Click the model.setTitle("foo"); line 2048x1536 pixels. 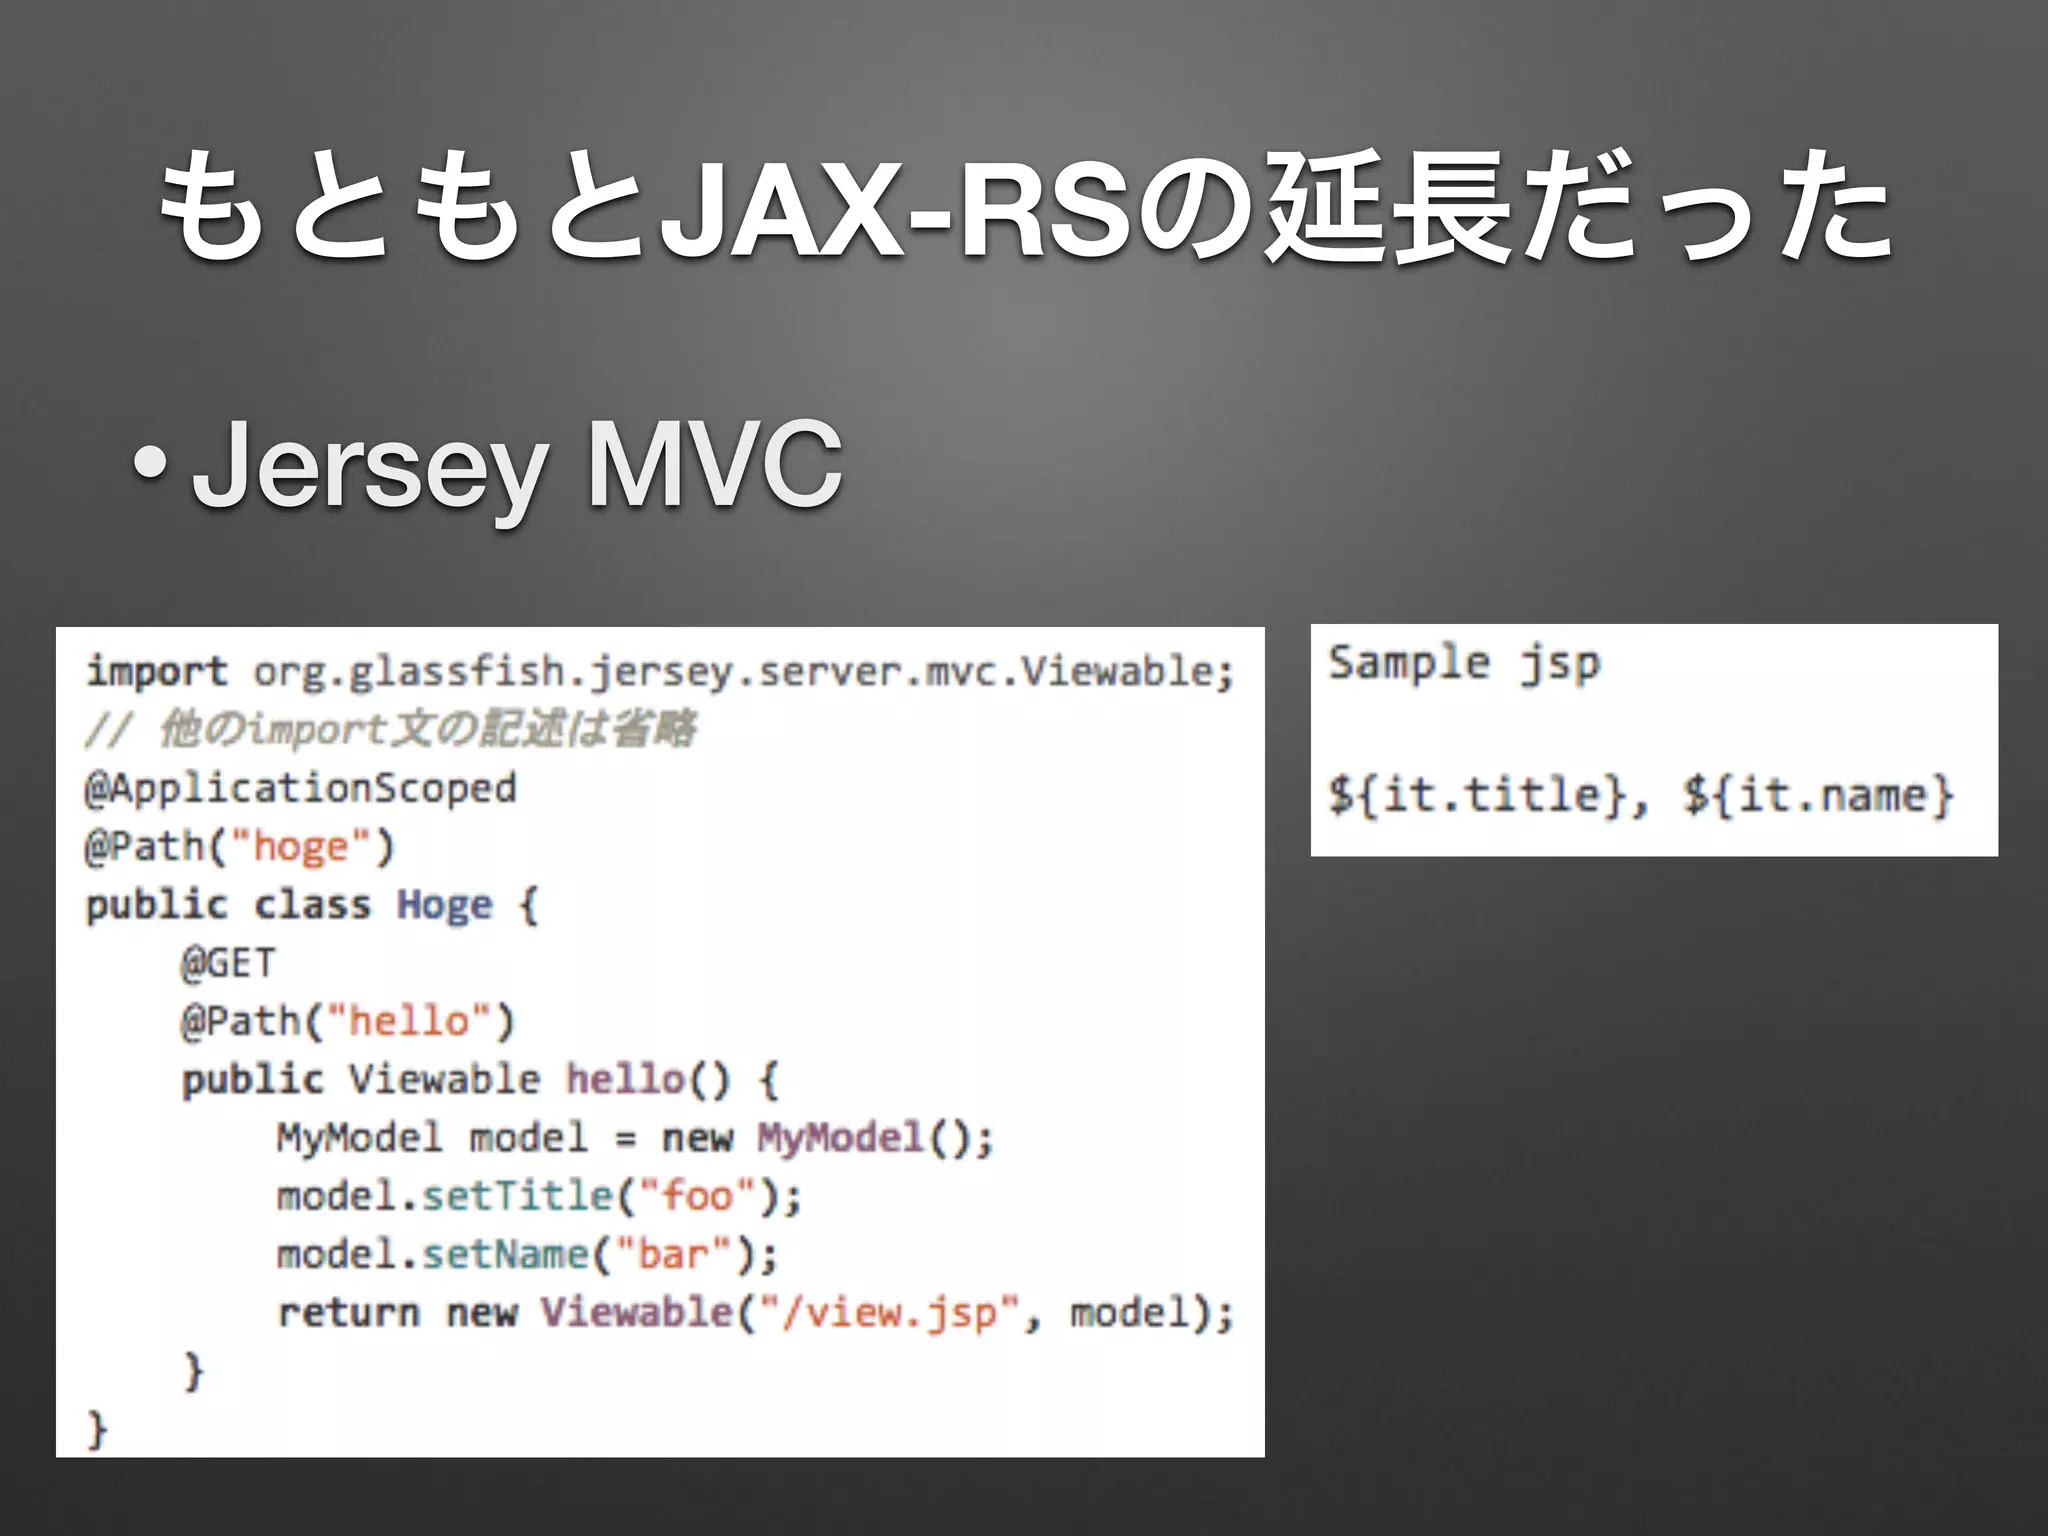540,1196
